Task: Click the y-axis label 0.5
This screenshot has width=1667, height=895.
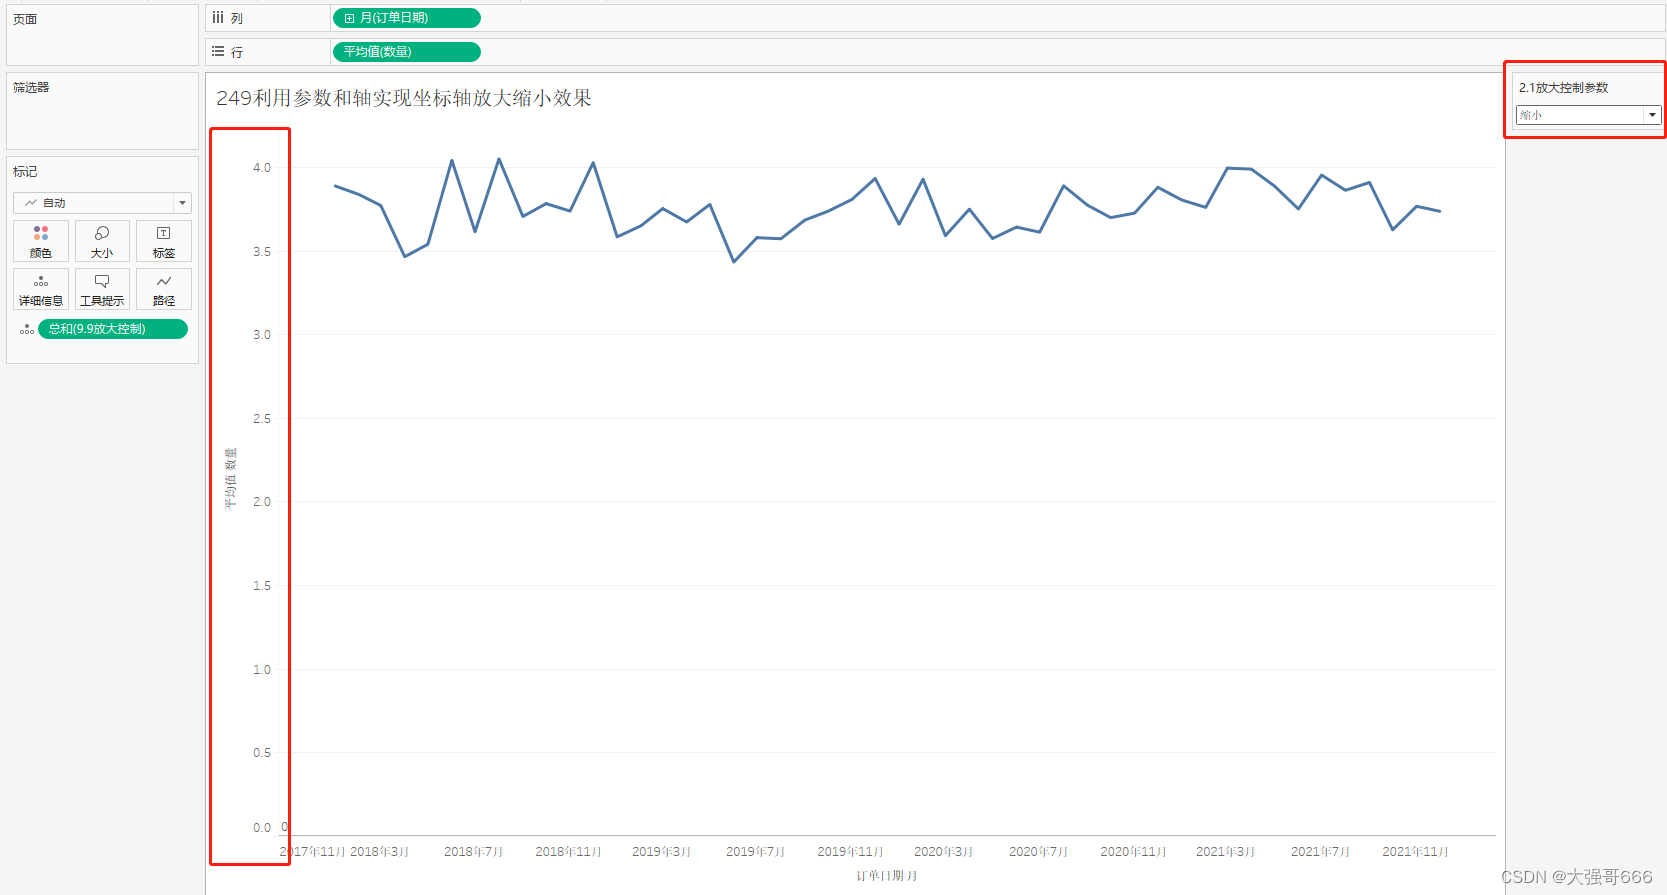Action: [262, 753]
